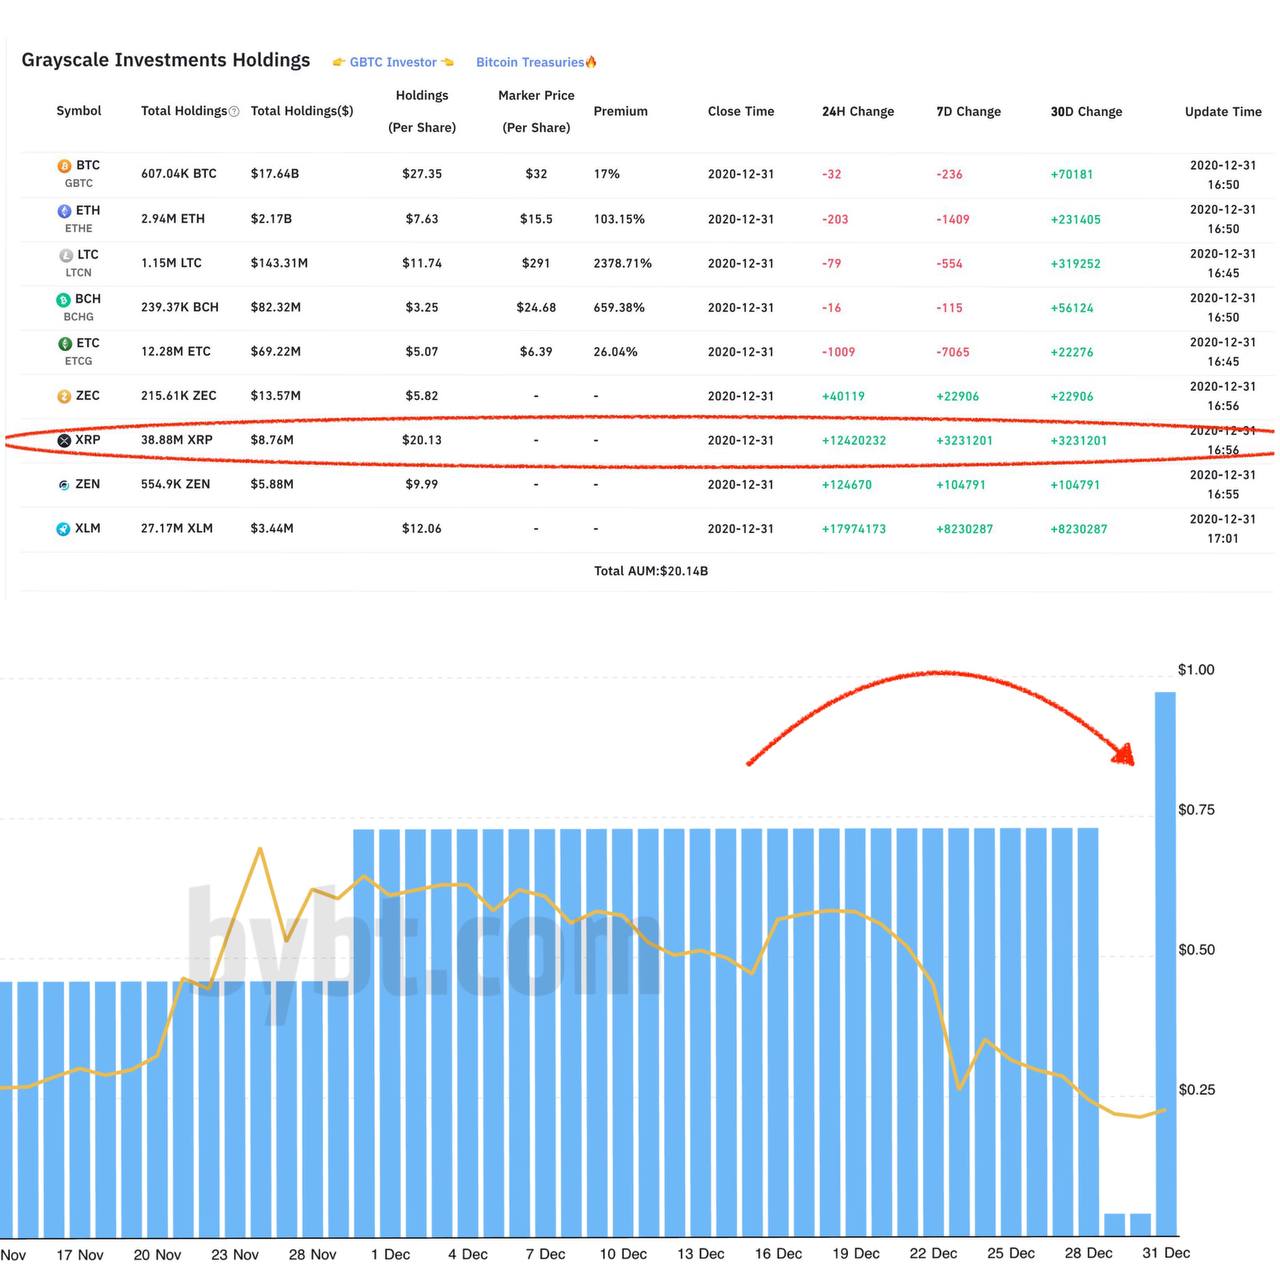Click the $3.44M XLM holdings value
This screenshot has width=1280, height=1280.
tap(272, 528)
